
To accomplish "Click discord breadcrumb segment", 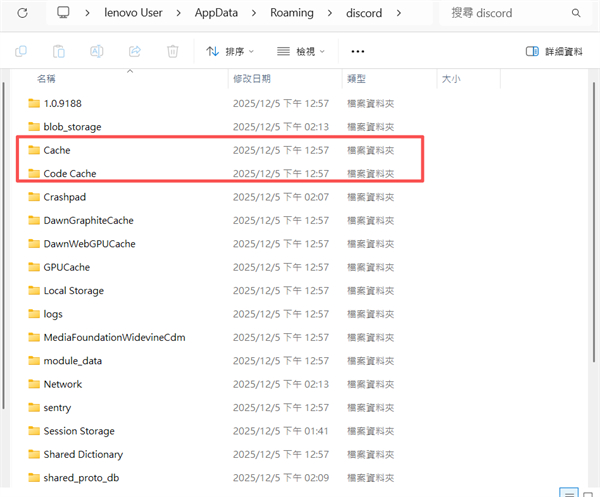I will pyautogui.click(x=364, y=13).
